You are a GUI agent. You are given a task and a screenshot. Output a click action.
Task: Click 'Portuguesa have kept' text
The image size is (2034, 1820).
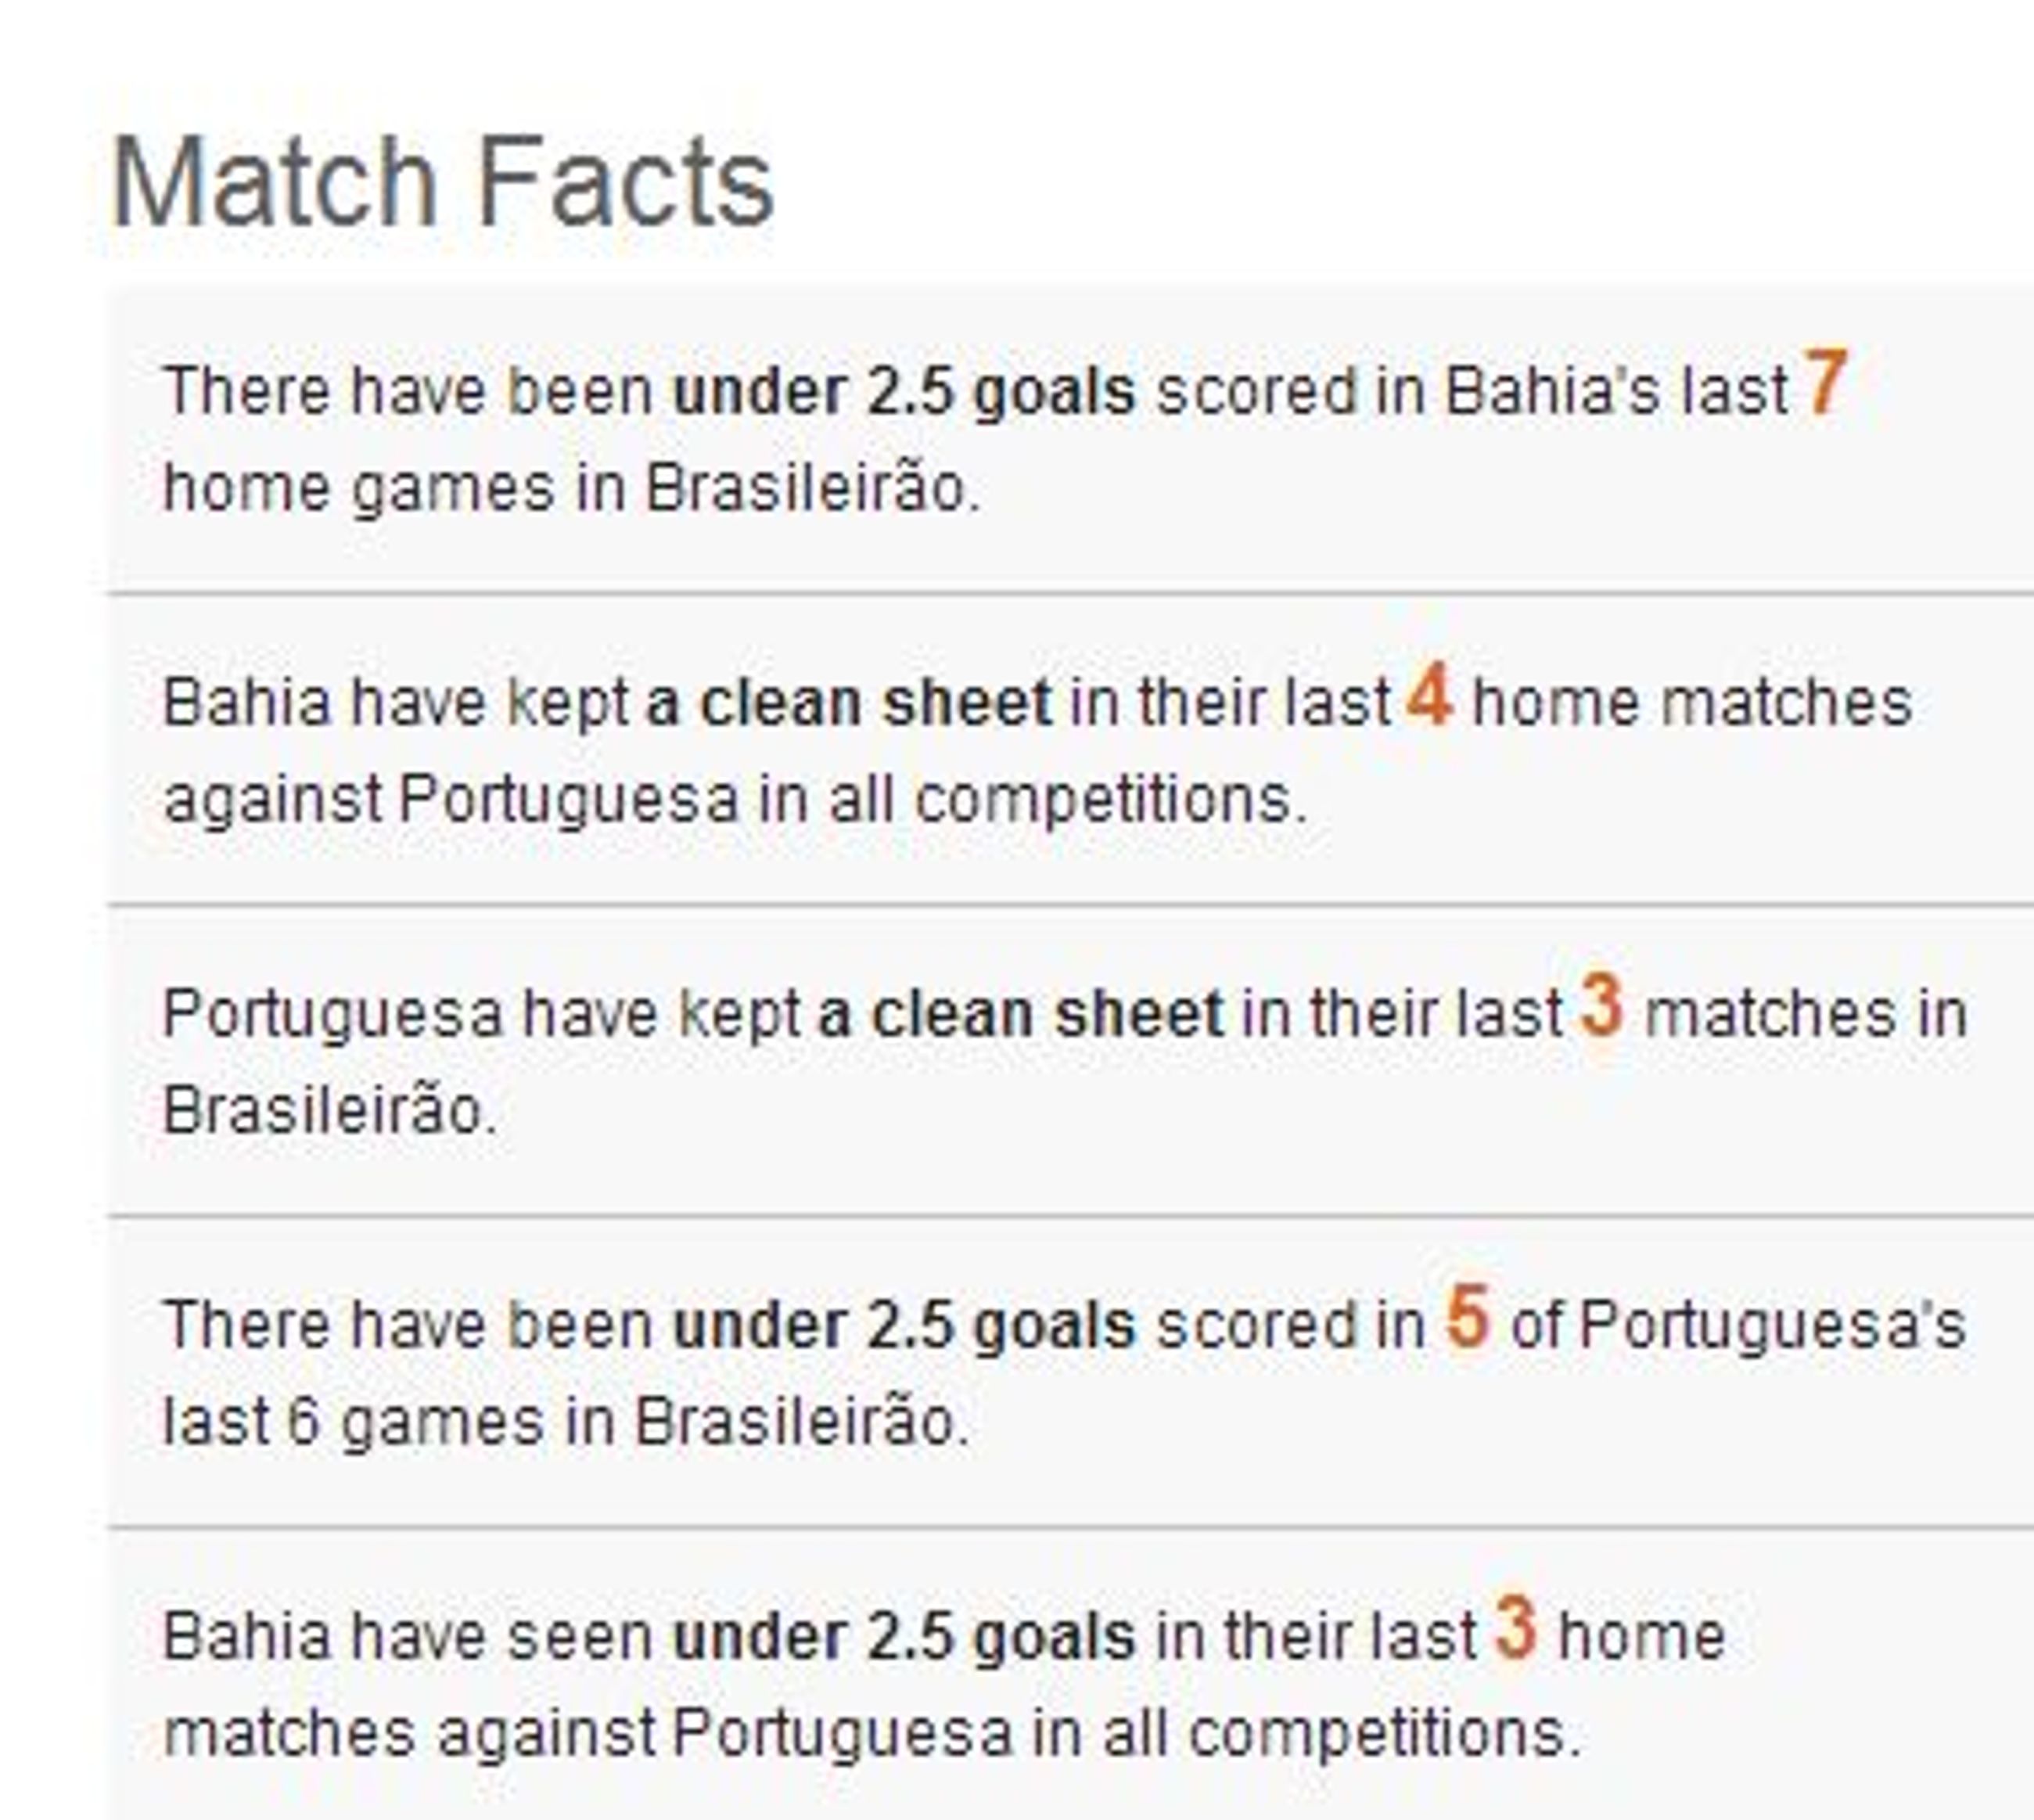482,1015
